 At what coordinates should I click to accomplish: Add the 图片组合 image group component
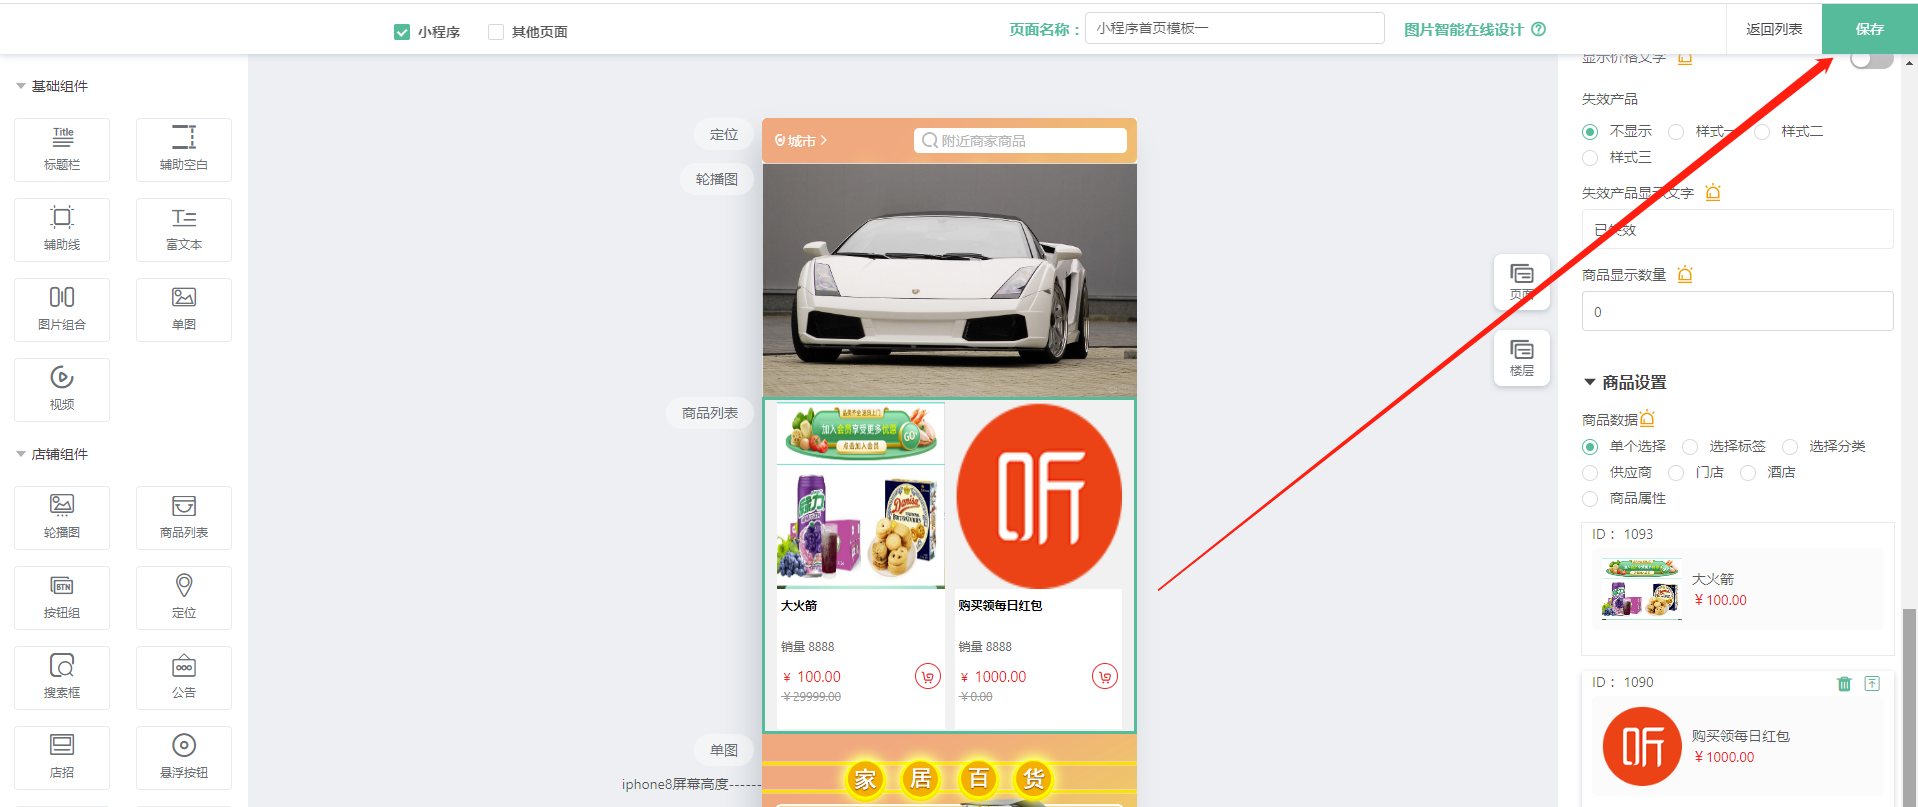62,309
